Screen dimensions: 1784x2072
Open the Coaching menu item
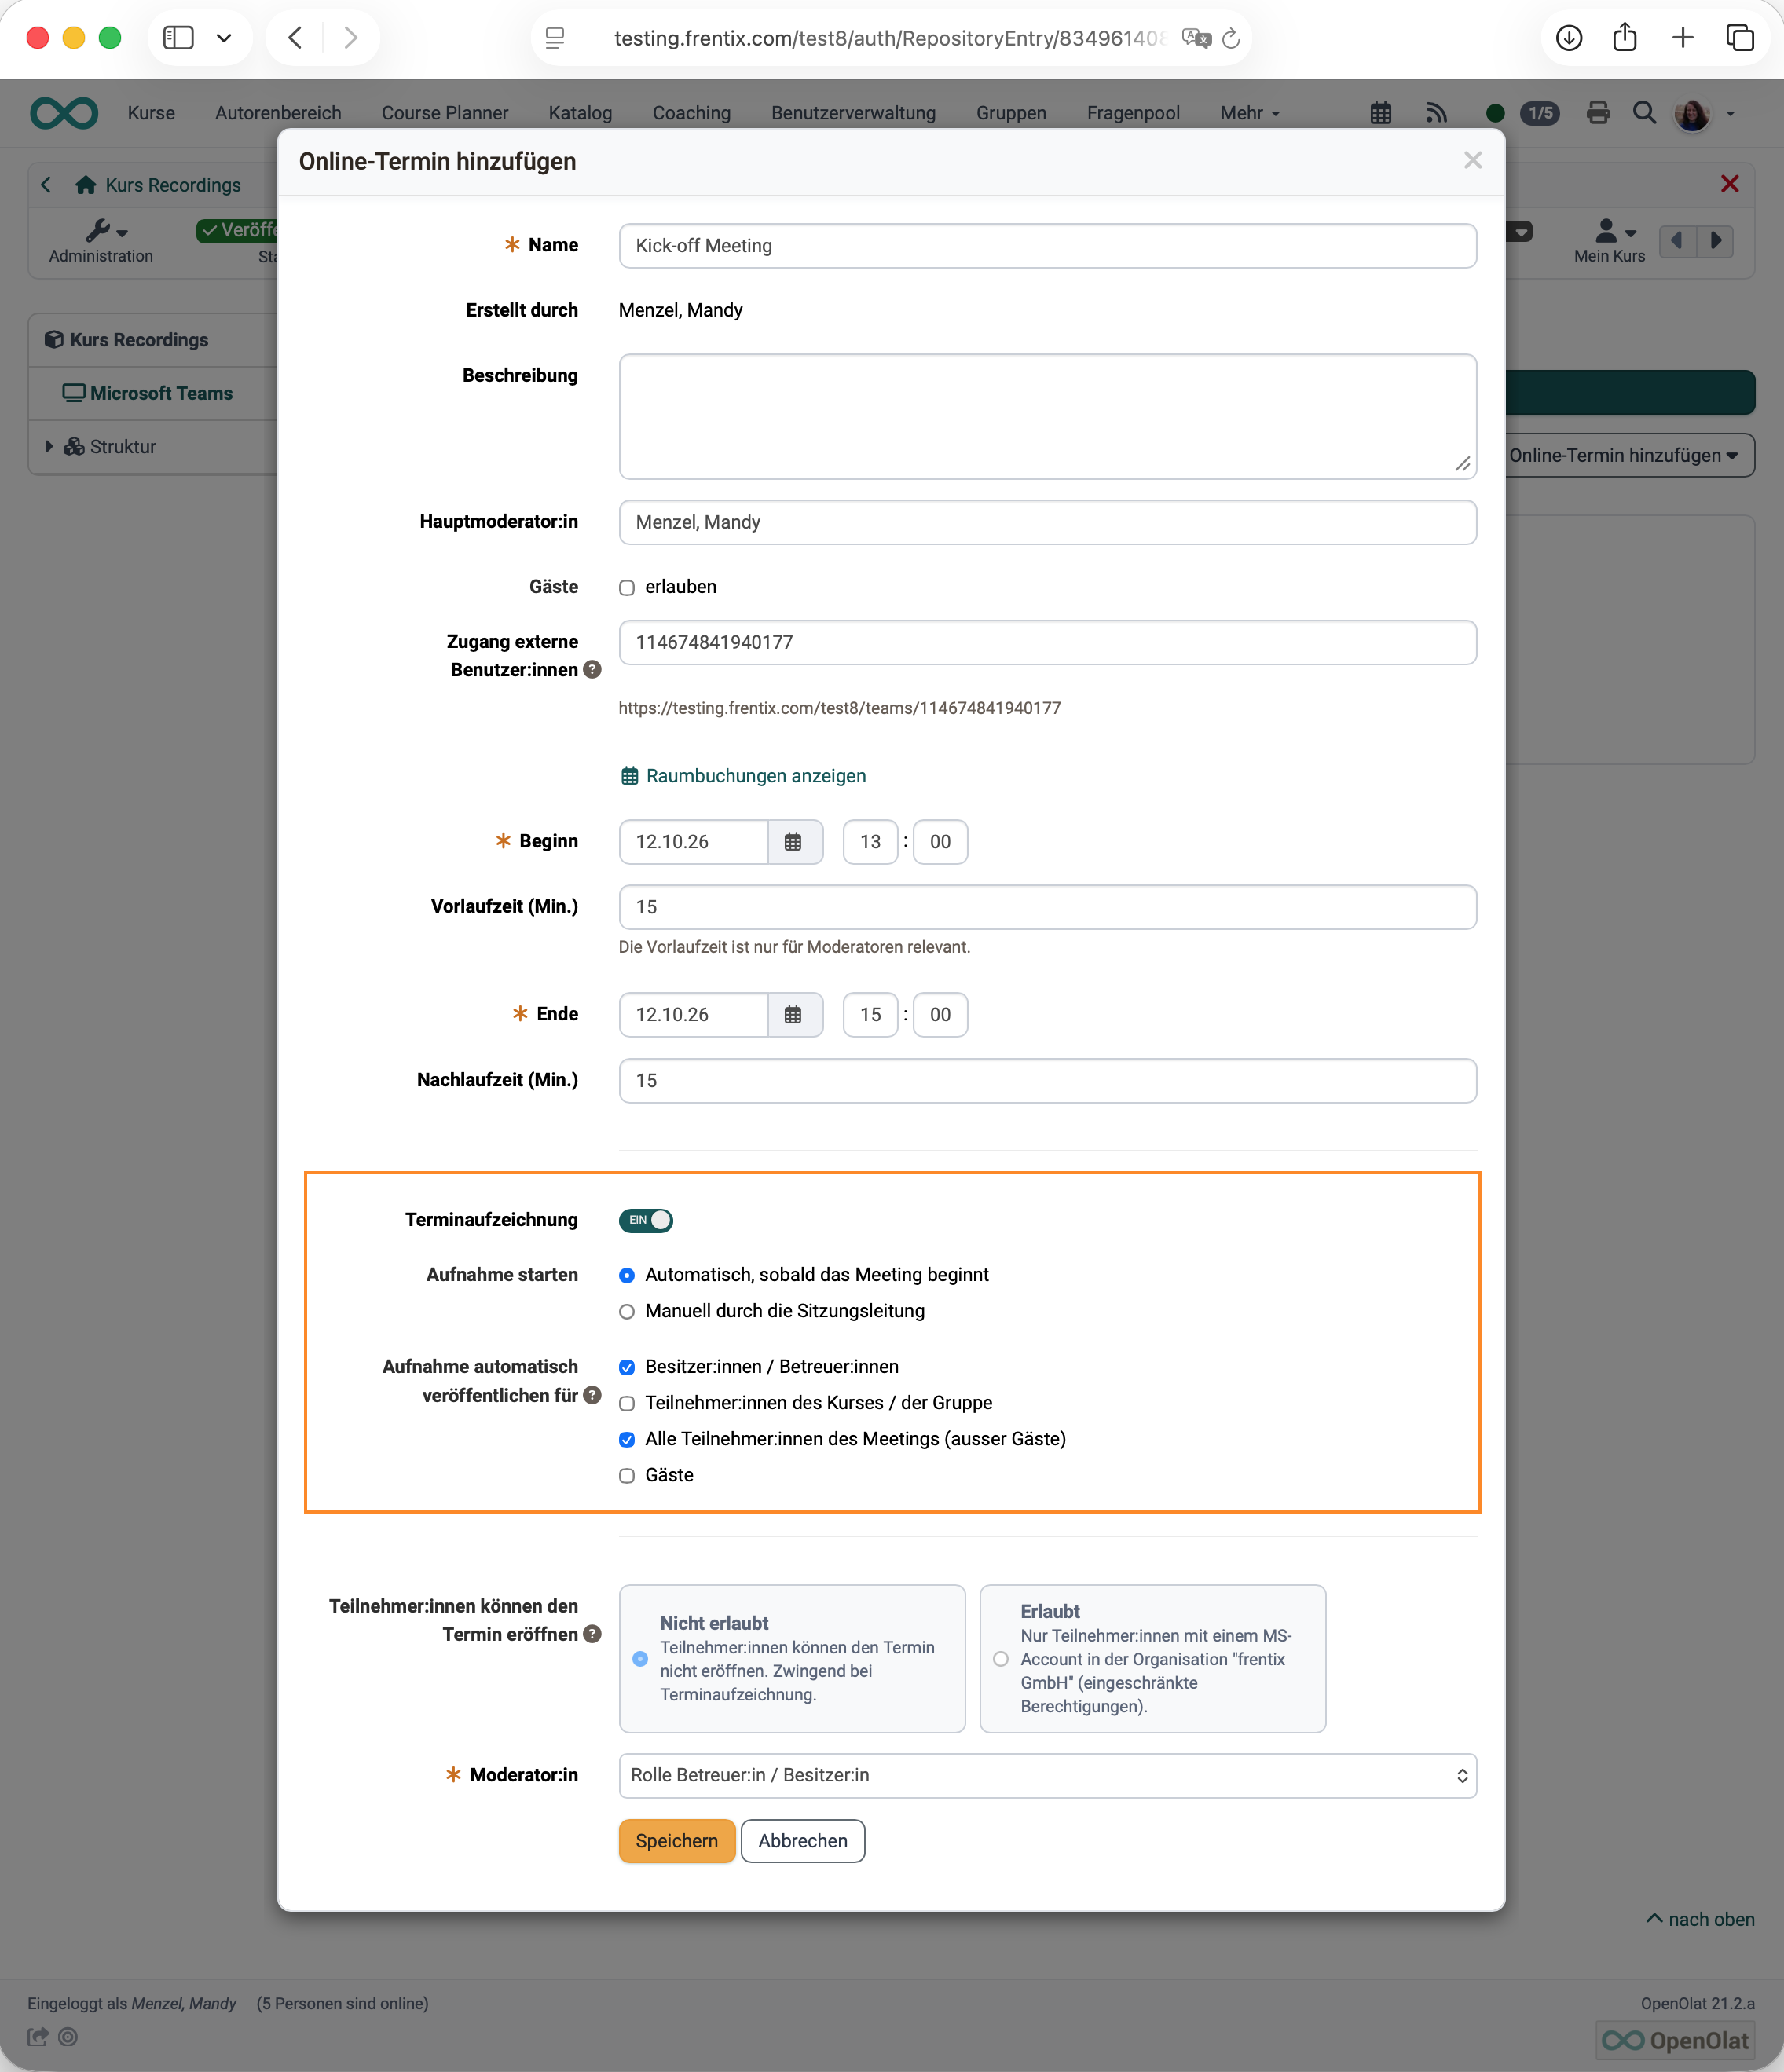(x=692, y=113)
